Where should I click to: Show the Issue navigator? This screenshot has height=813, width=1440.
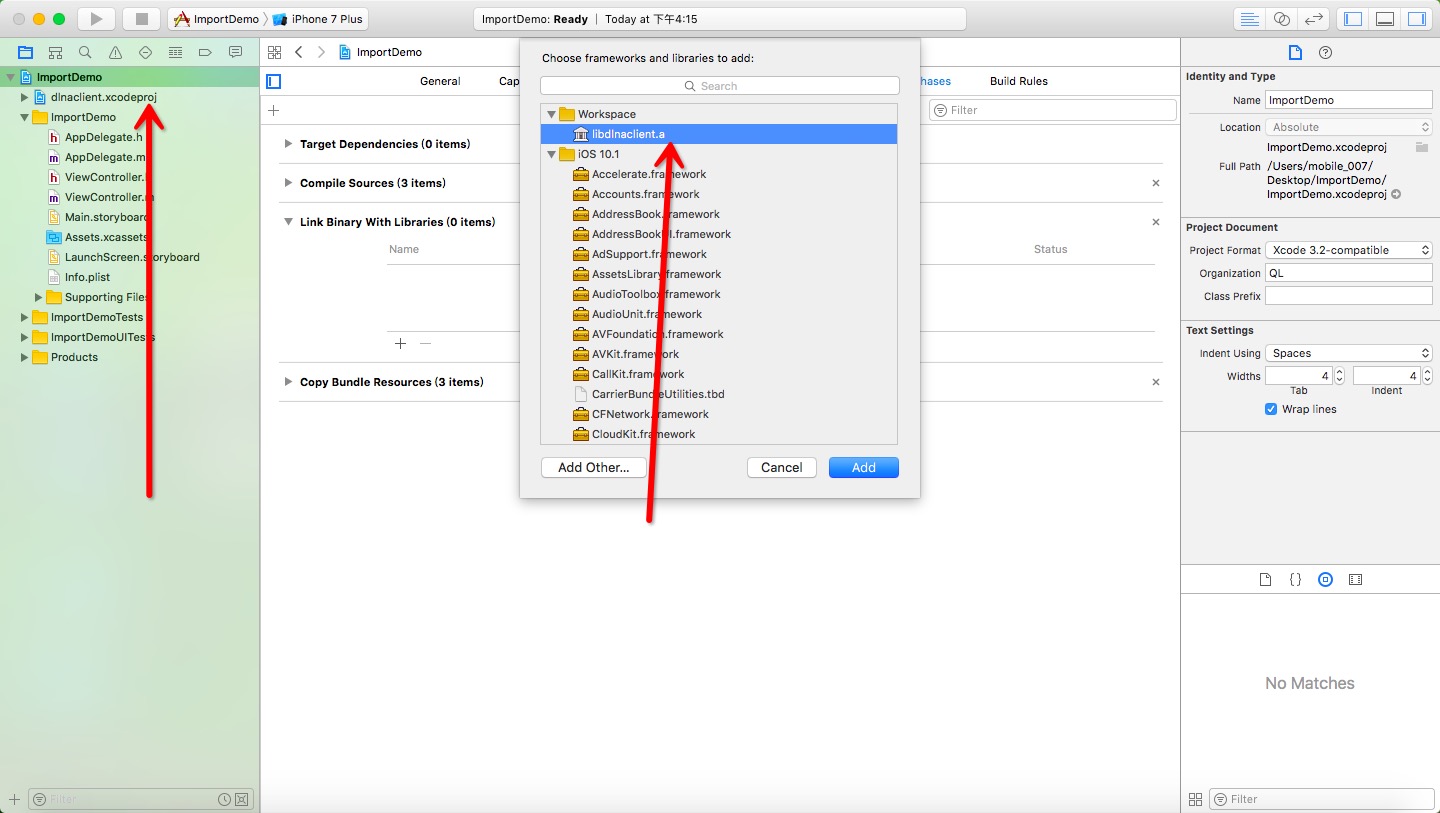coord(116,52)
